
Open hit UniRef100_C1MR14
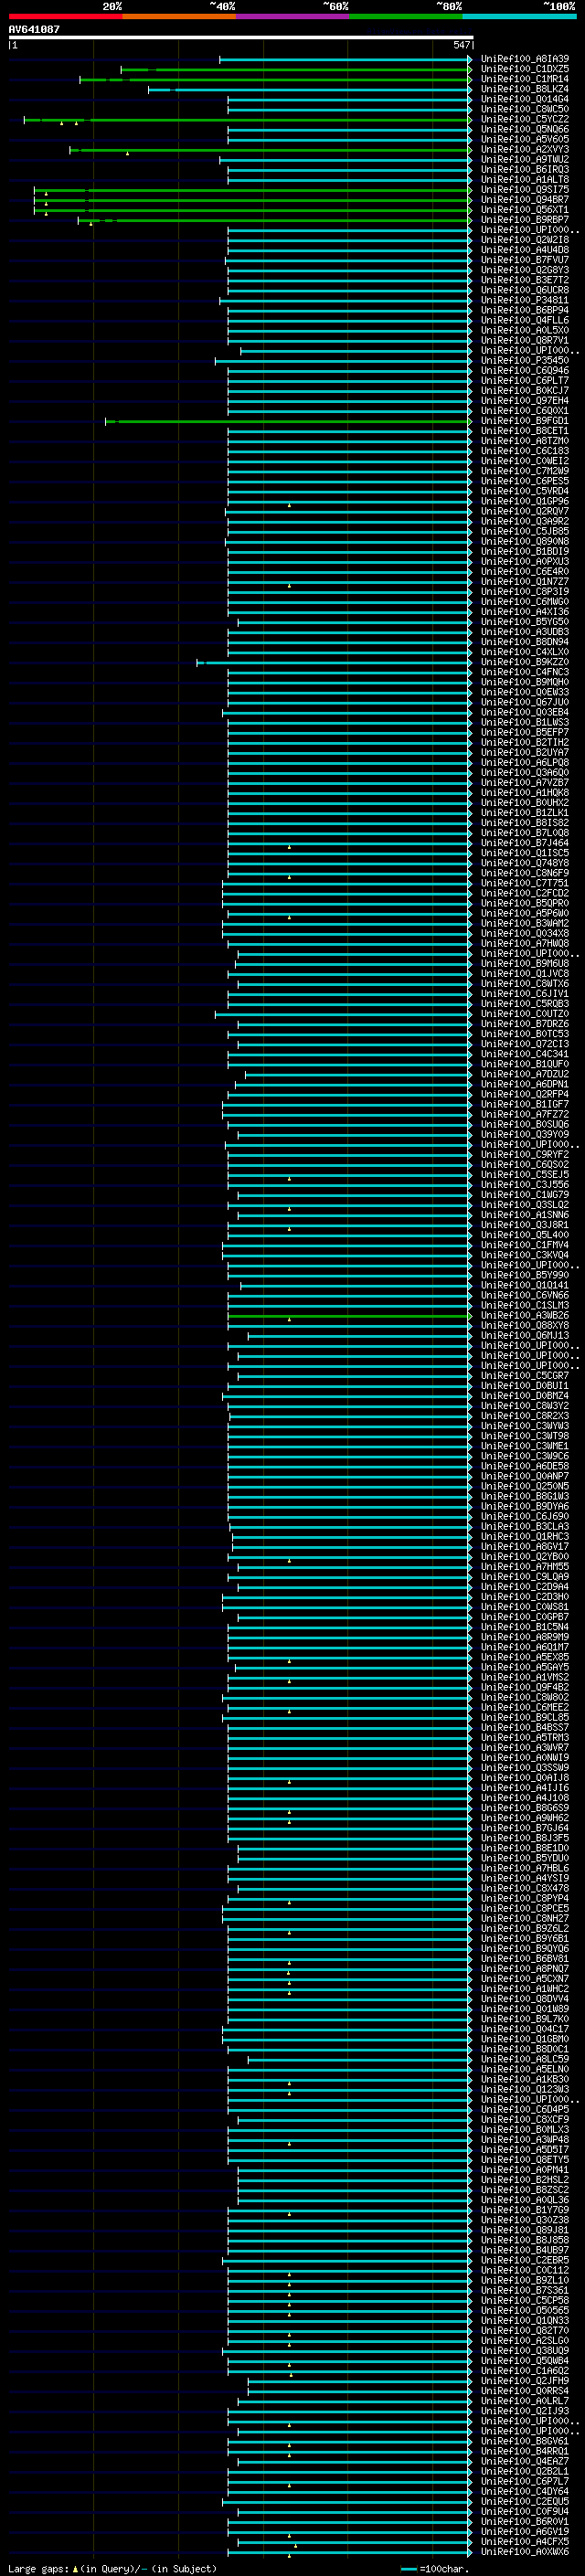click(524, 79)
